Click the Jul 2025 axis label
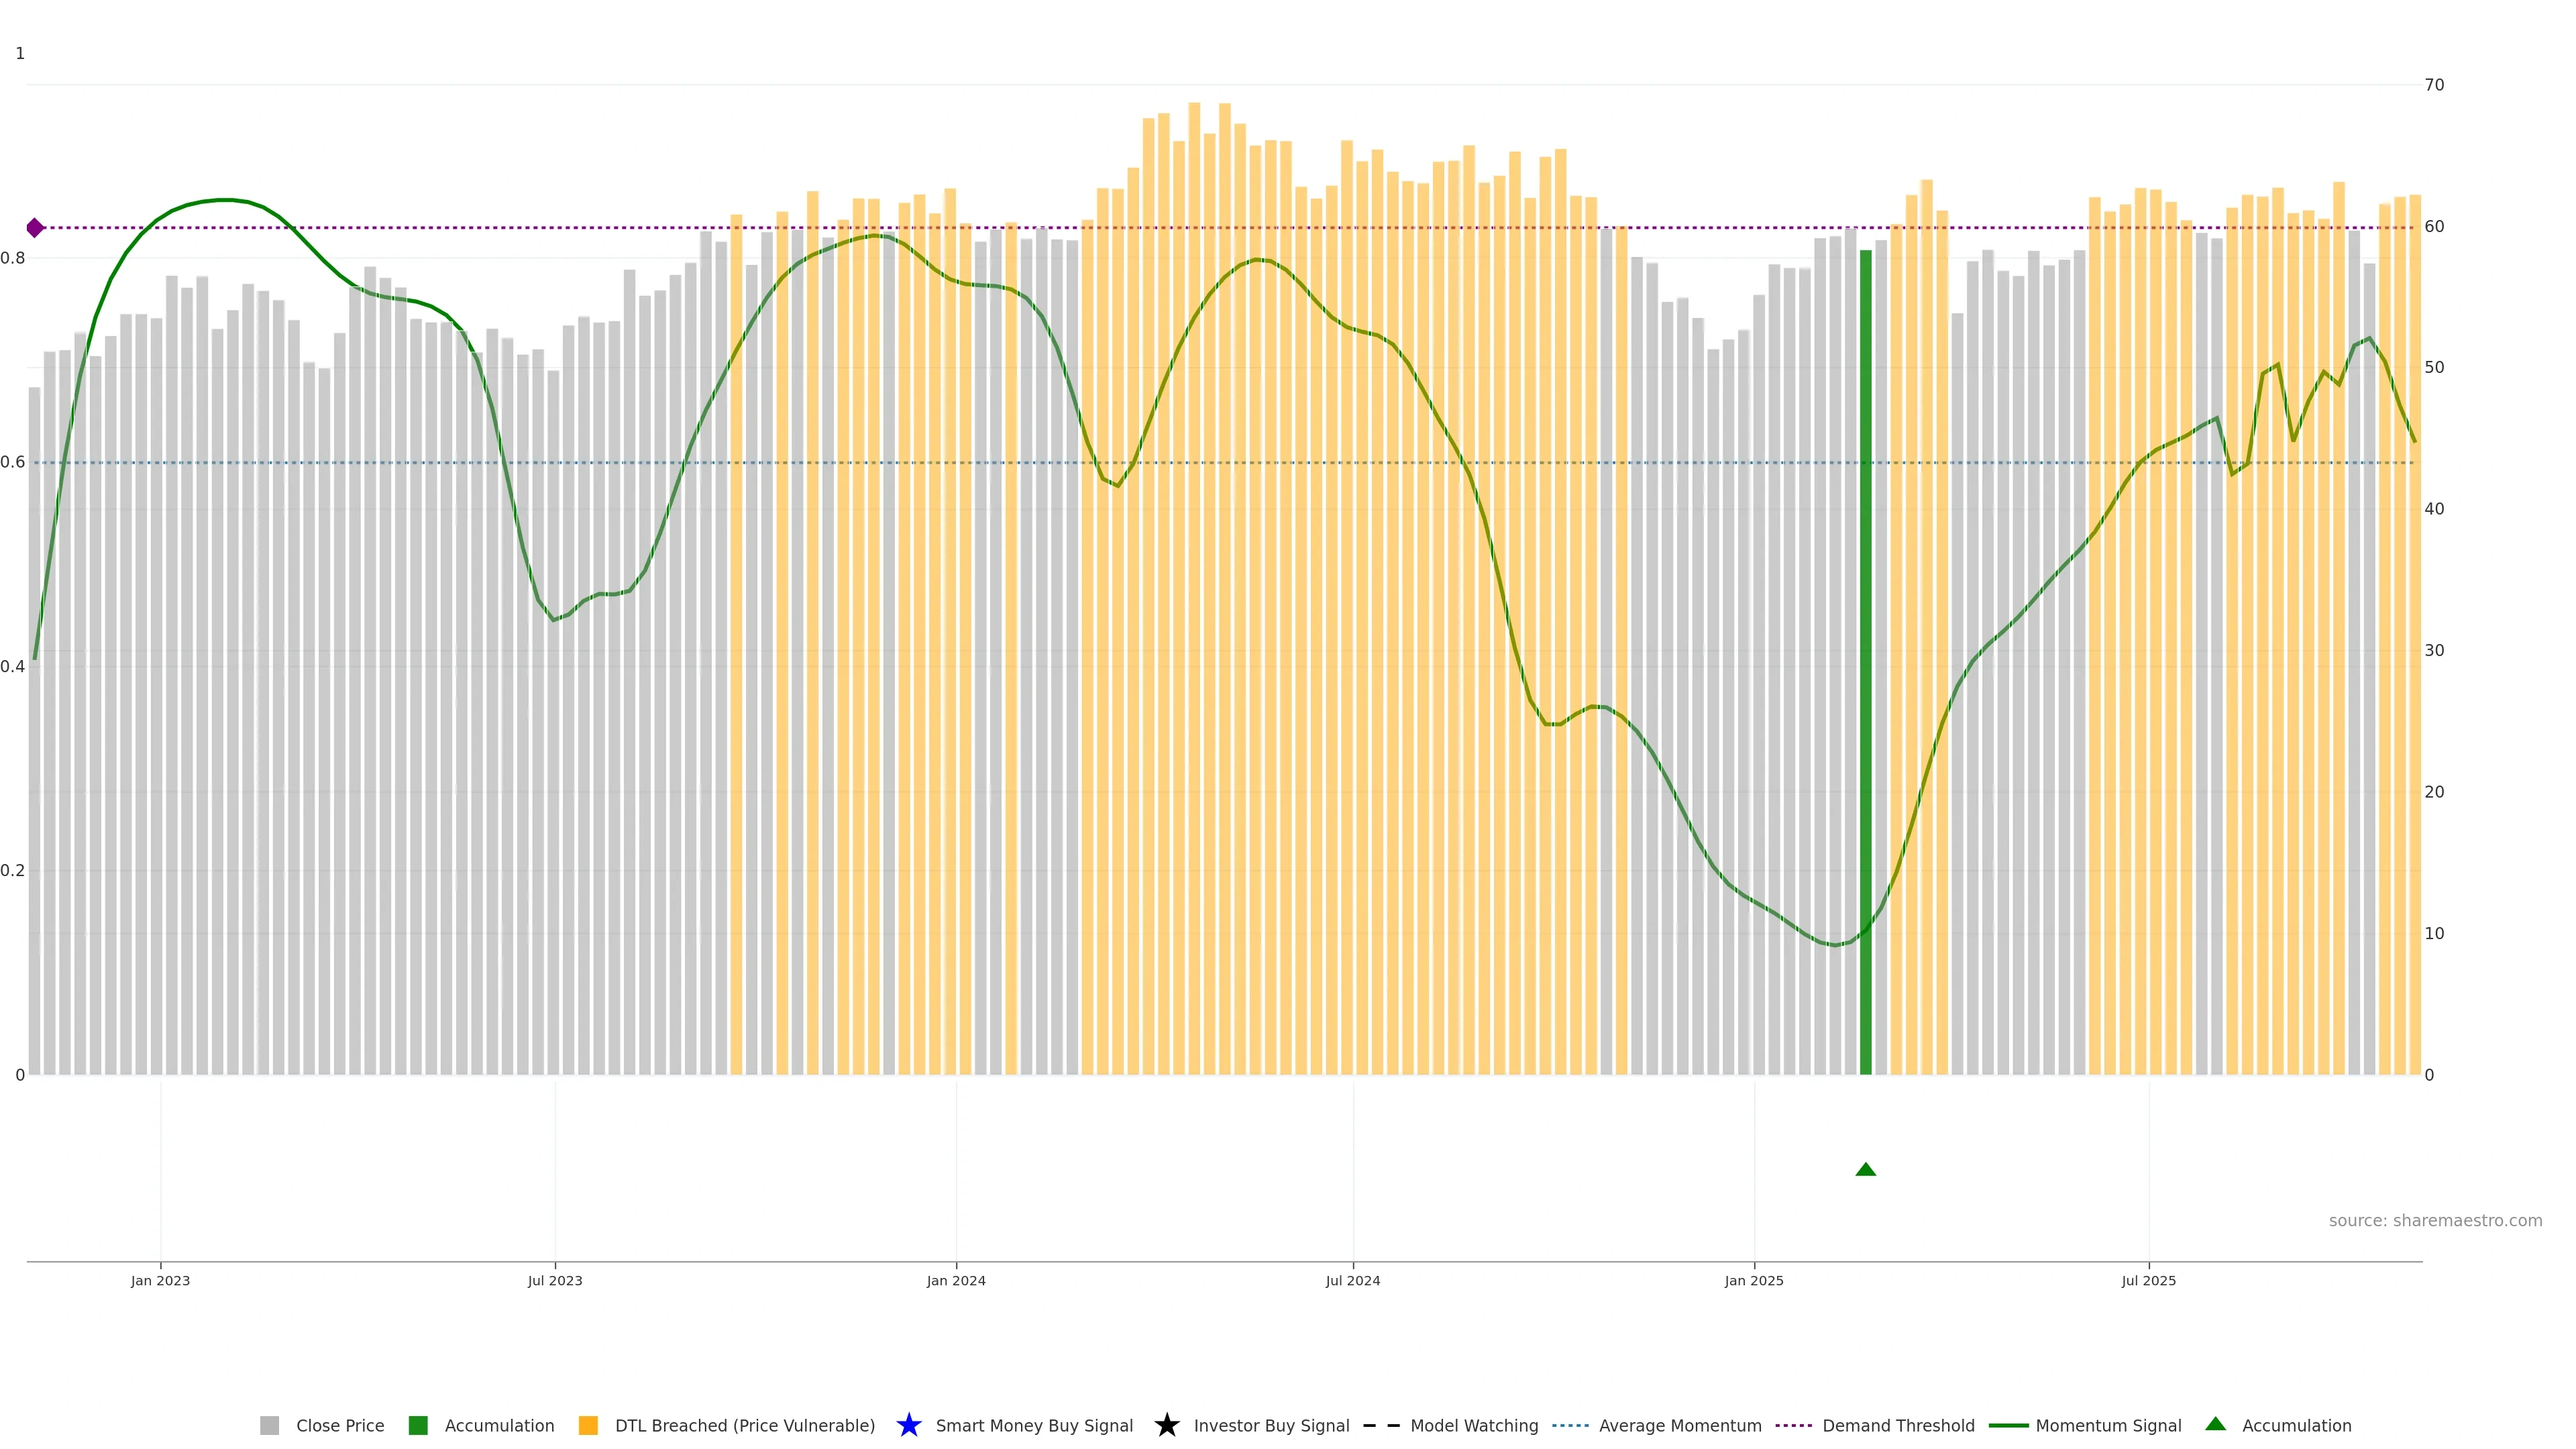2576x1449 pixels. (2148, 1280)
